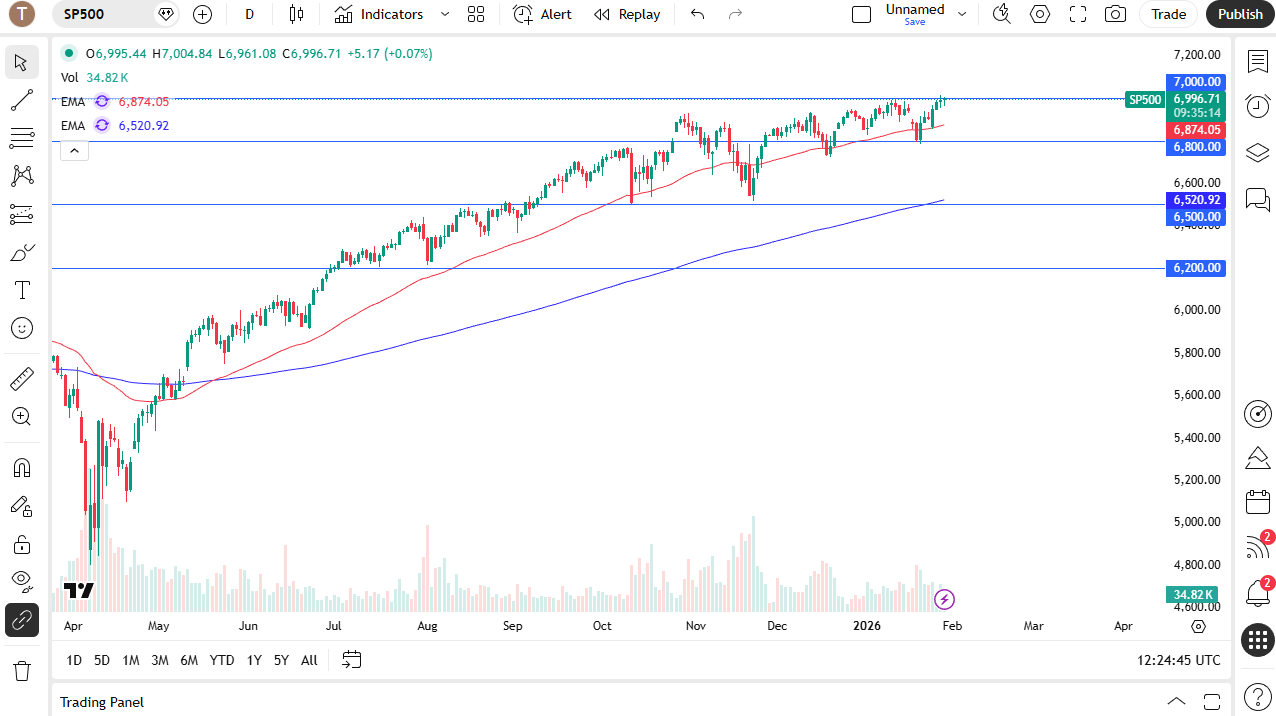Expand the Unnamed layout dropdown

(x=961, y=14)
